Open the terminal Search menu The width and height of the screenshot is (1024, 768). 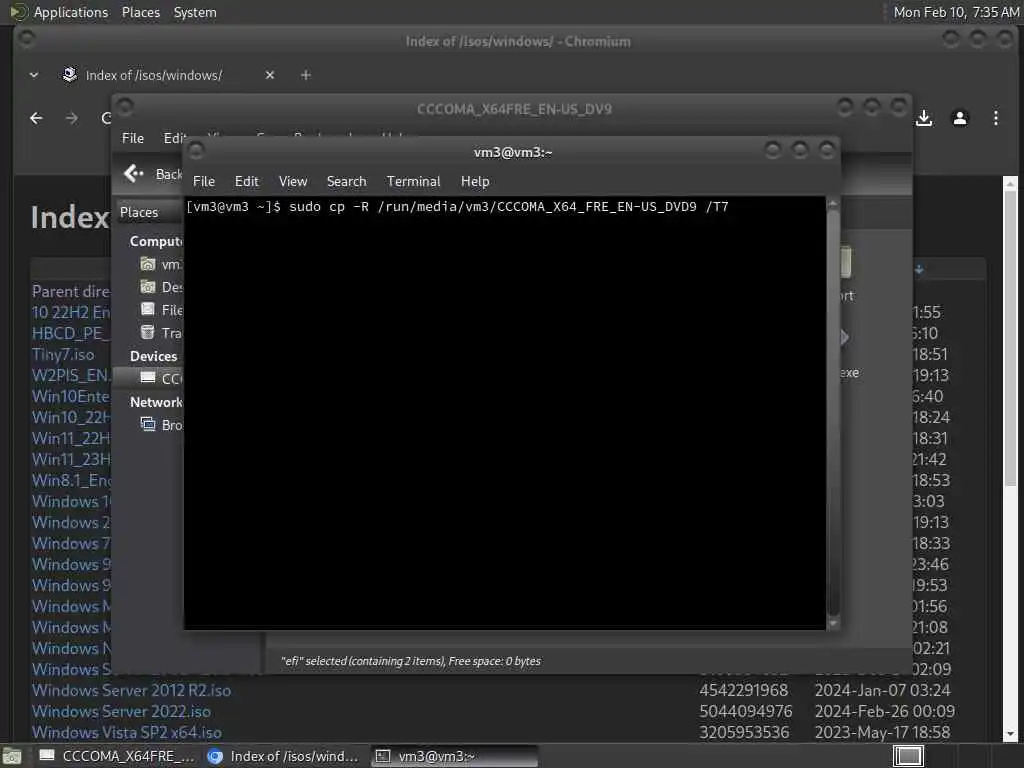pyautogui.click(x=346, y=182)
